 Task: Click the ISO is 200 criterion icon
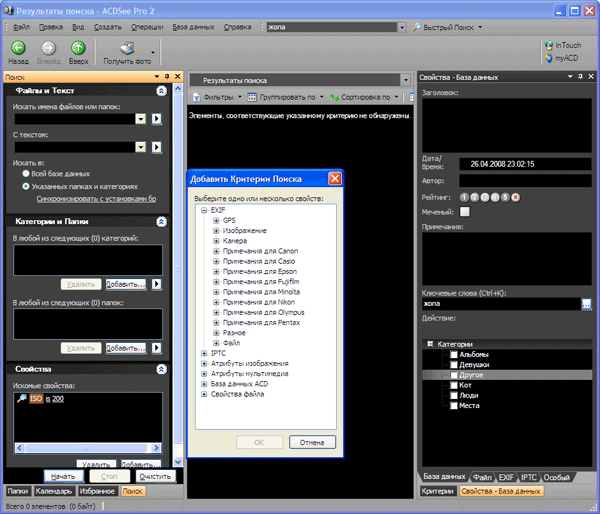[x=22, y=398]
